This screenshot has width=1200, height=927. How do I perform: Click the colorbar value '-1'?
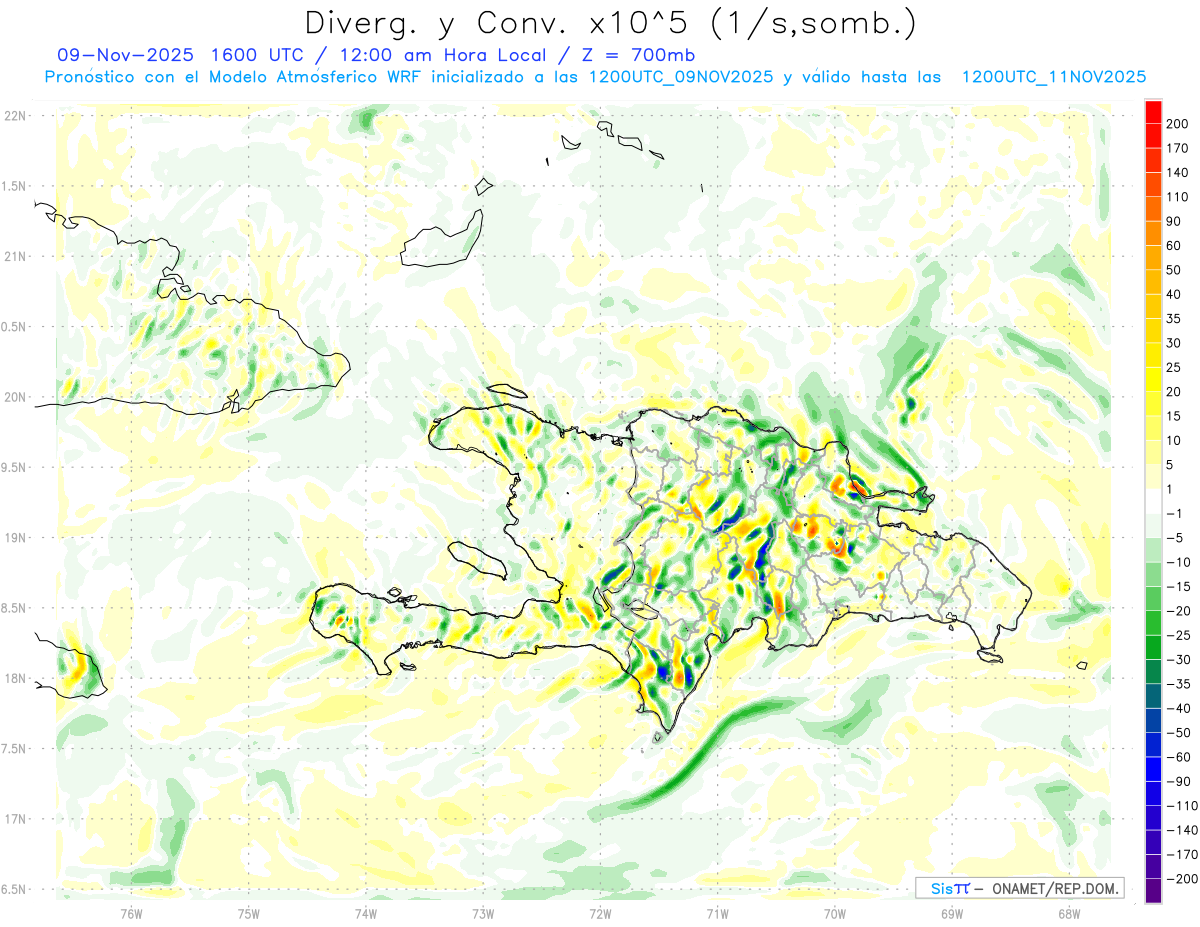1174,513
